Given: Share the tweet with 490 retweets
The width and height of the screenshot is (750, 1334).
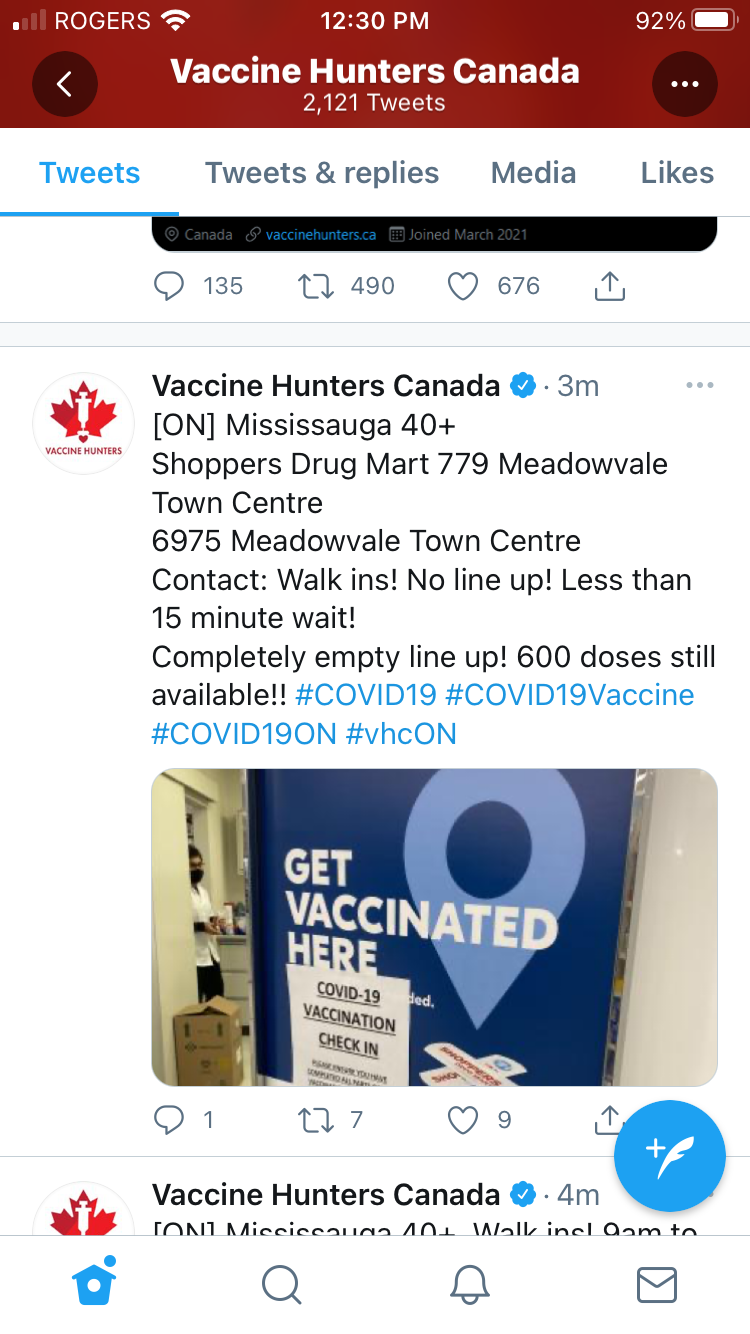Looking at the screenshot, I should (609, 287).
